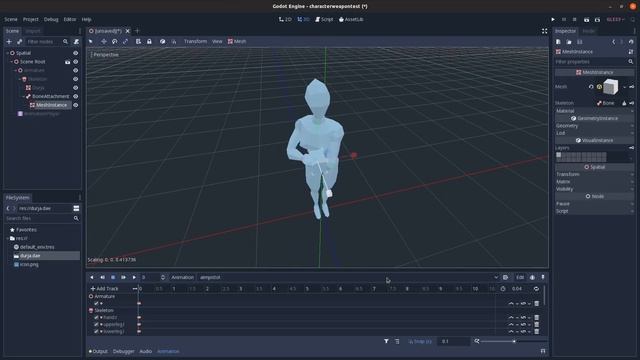Add a new node with plus icon
This screenshot has width=640, height=360.
pyautogui.click(x=9, y=42)
